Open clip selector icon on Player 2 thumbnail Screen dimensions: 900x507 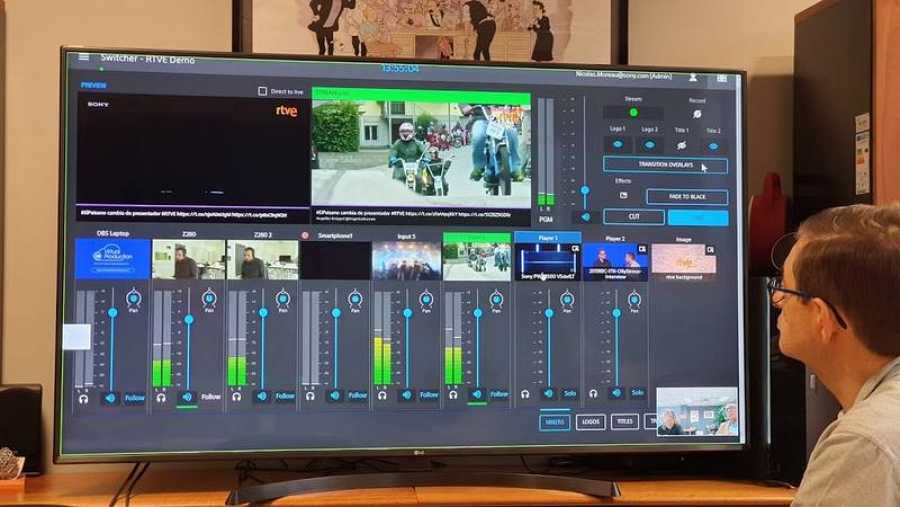coord(642,249)
